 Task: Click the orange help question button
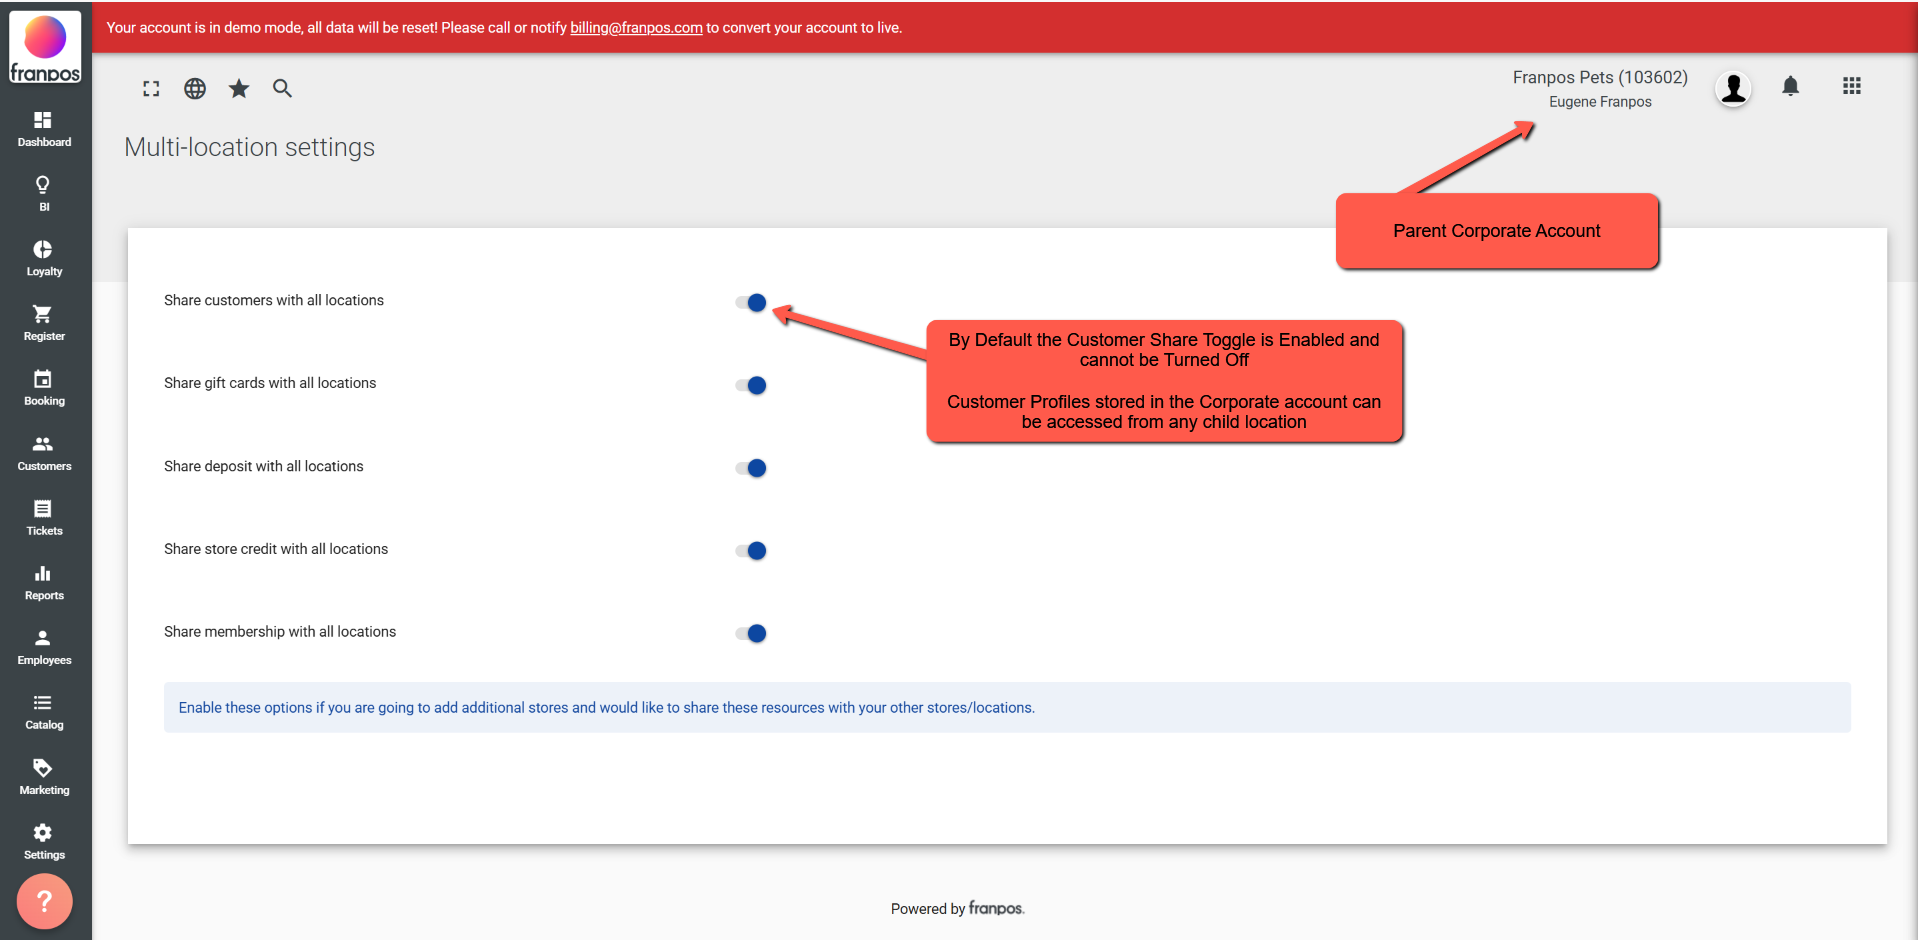(44, 901)
